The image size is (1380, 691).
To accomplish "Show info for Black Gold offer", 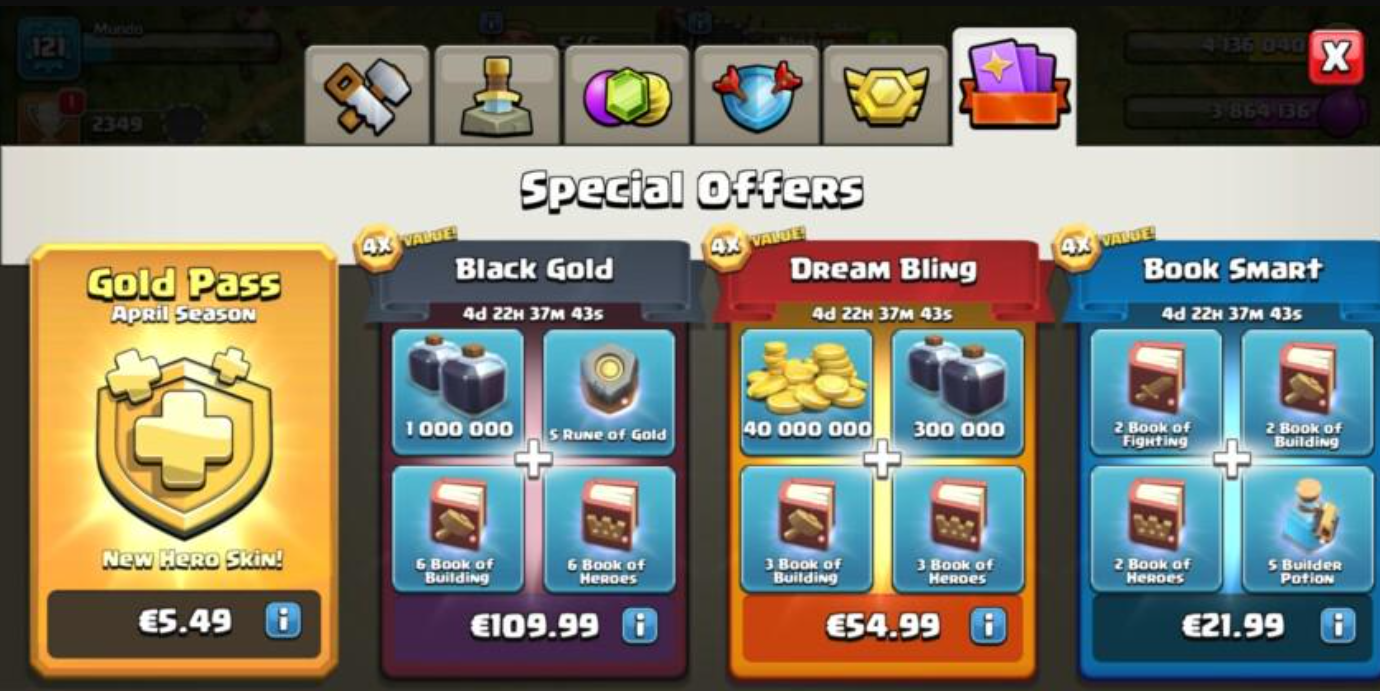I will (x=640, y=626).
